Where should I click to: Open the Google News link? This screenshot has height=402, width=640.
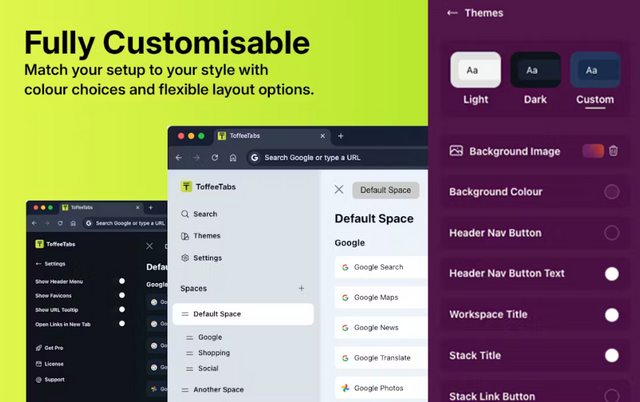pos(381,327)
